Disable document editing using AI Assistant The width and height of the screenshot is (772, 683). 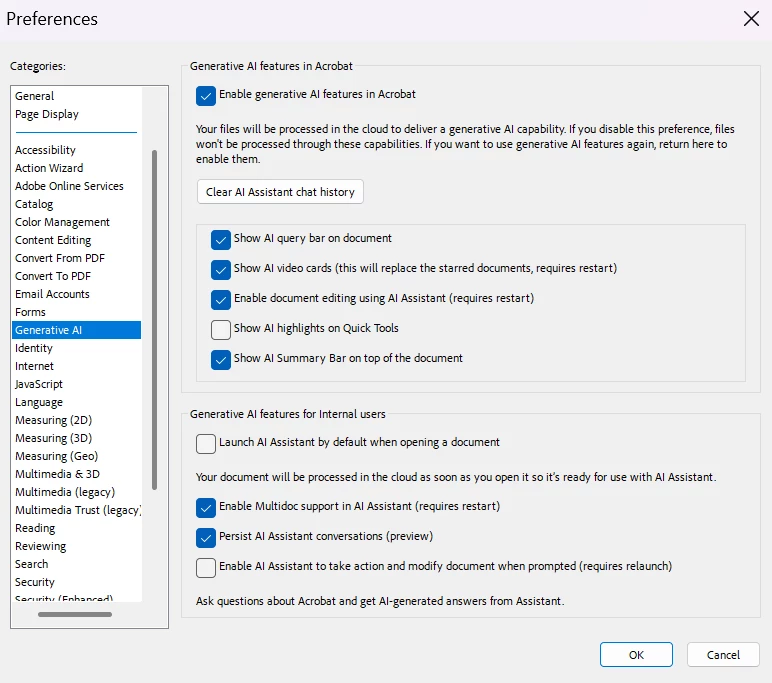point(221,300)
